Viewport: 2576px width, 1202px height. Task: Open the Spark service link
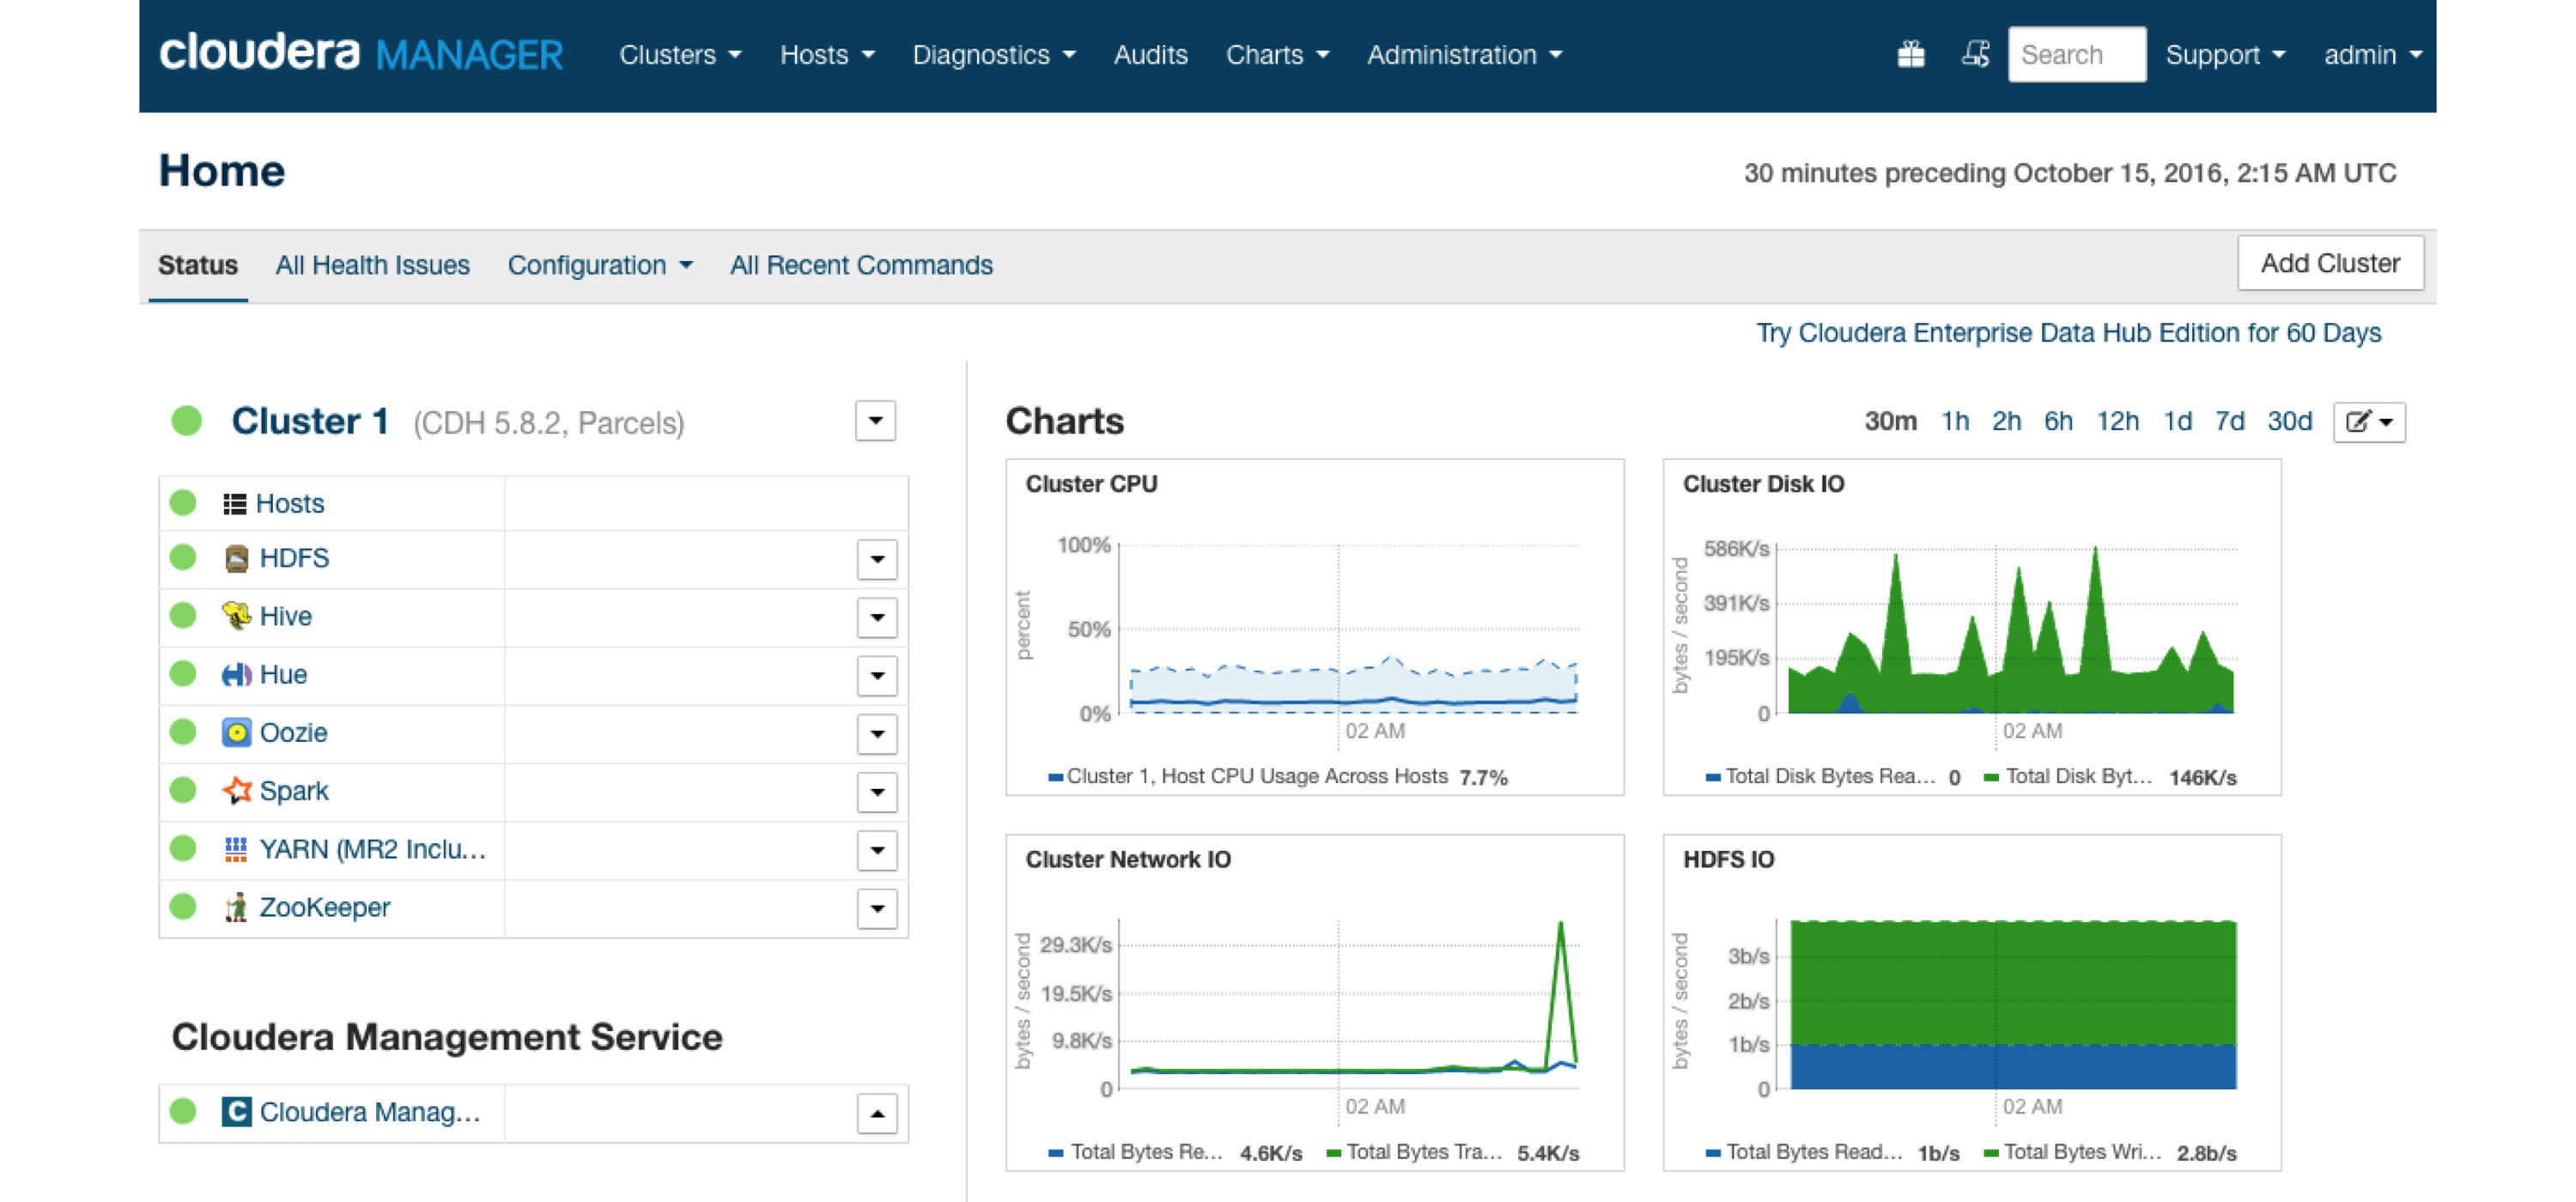[x=294, y=790]
